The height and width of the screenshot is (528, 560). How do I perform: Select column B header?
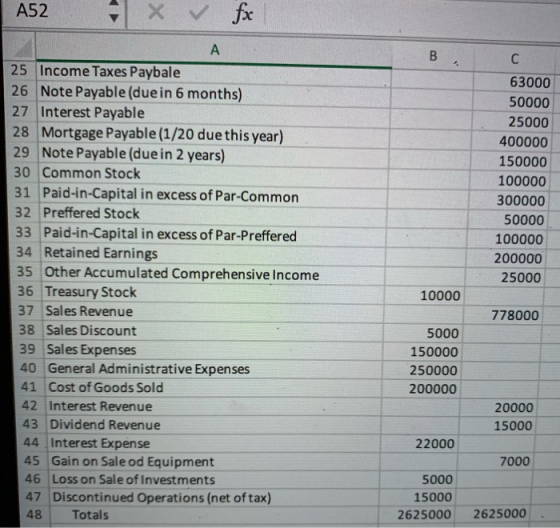pos(433,56)
